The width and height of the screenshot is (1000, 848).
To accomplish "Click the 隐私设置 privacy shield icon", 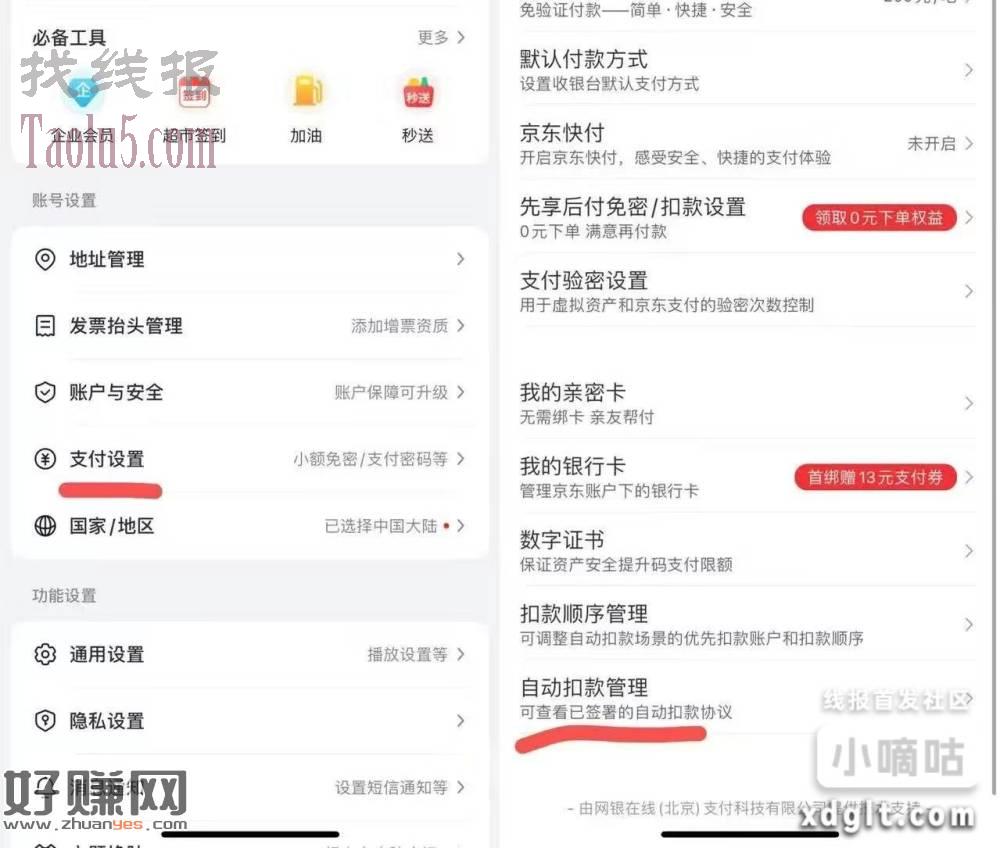I will click(45, 720).
